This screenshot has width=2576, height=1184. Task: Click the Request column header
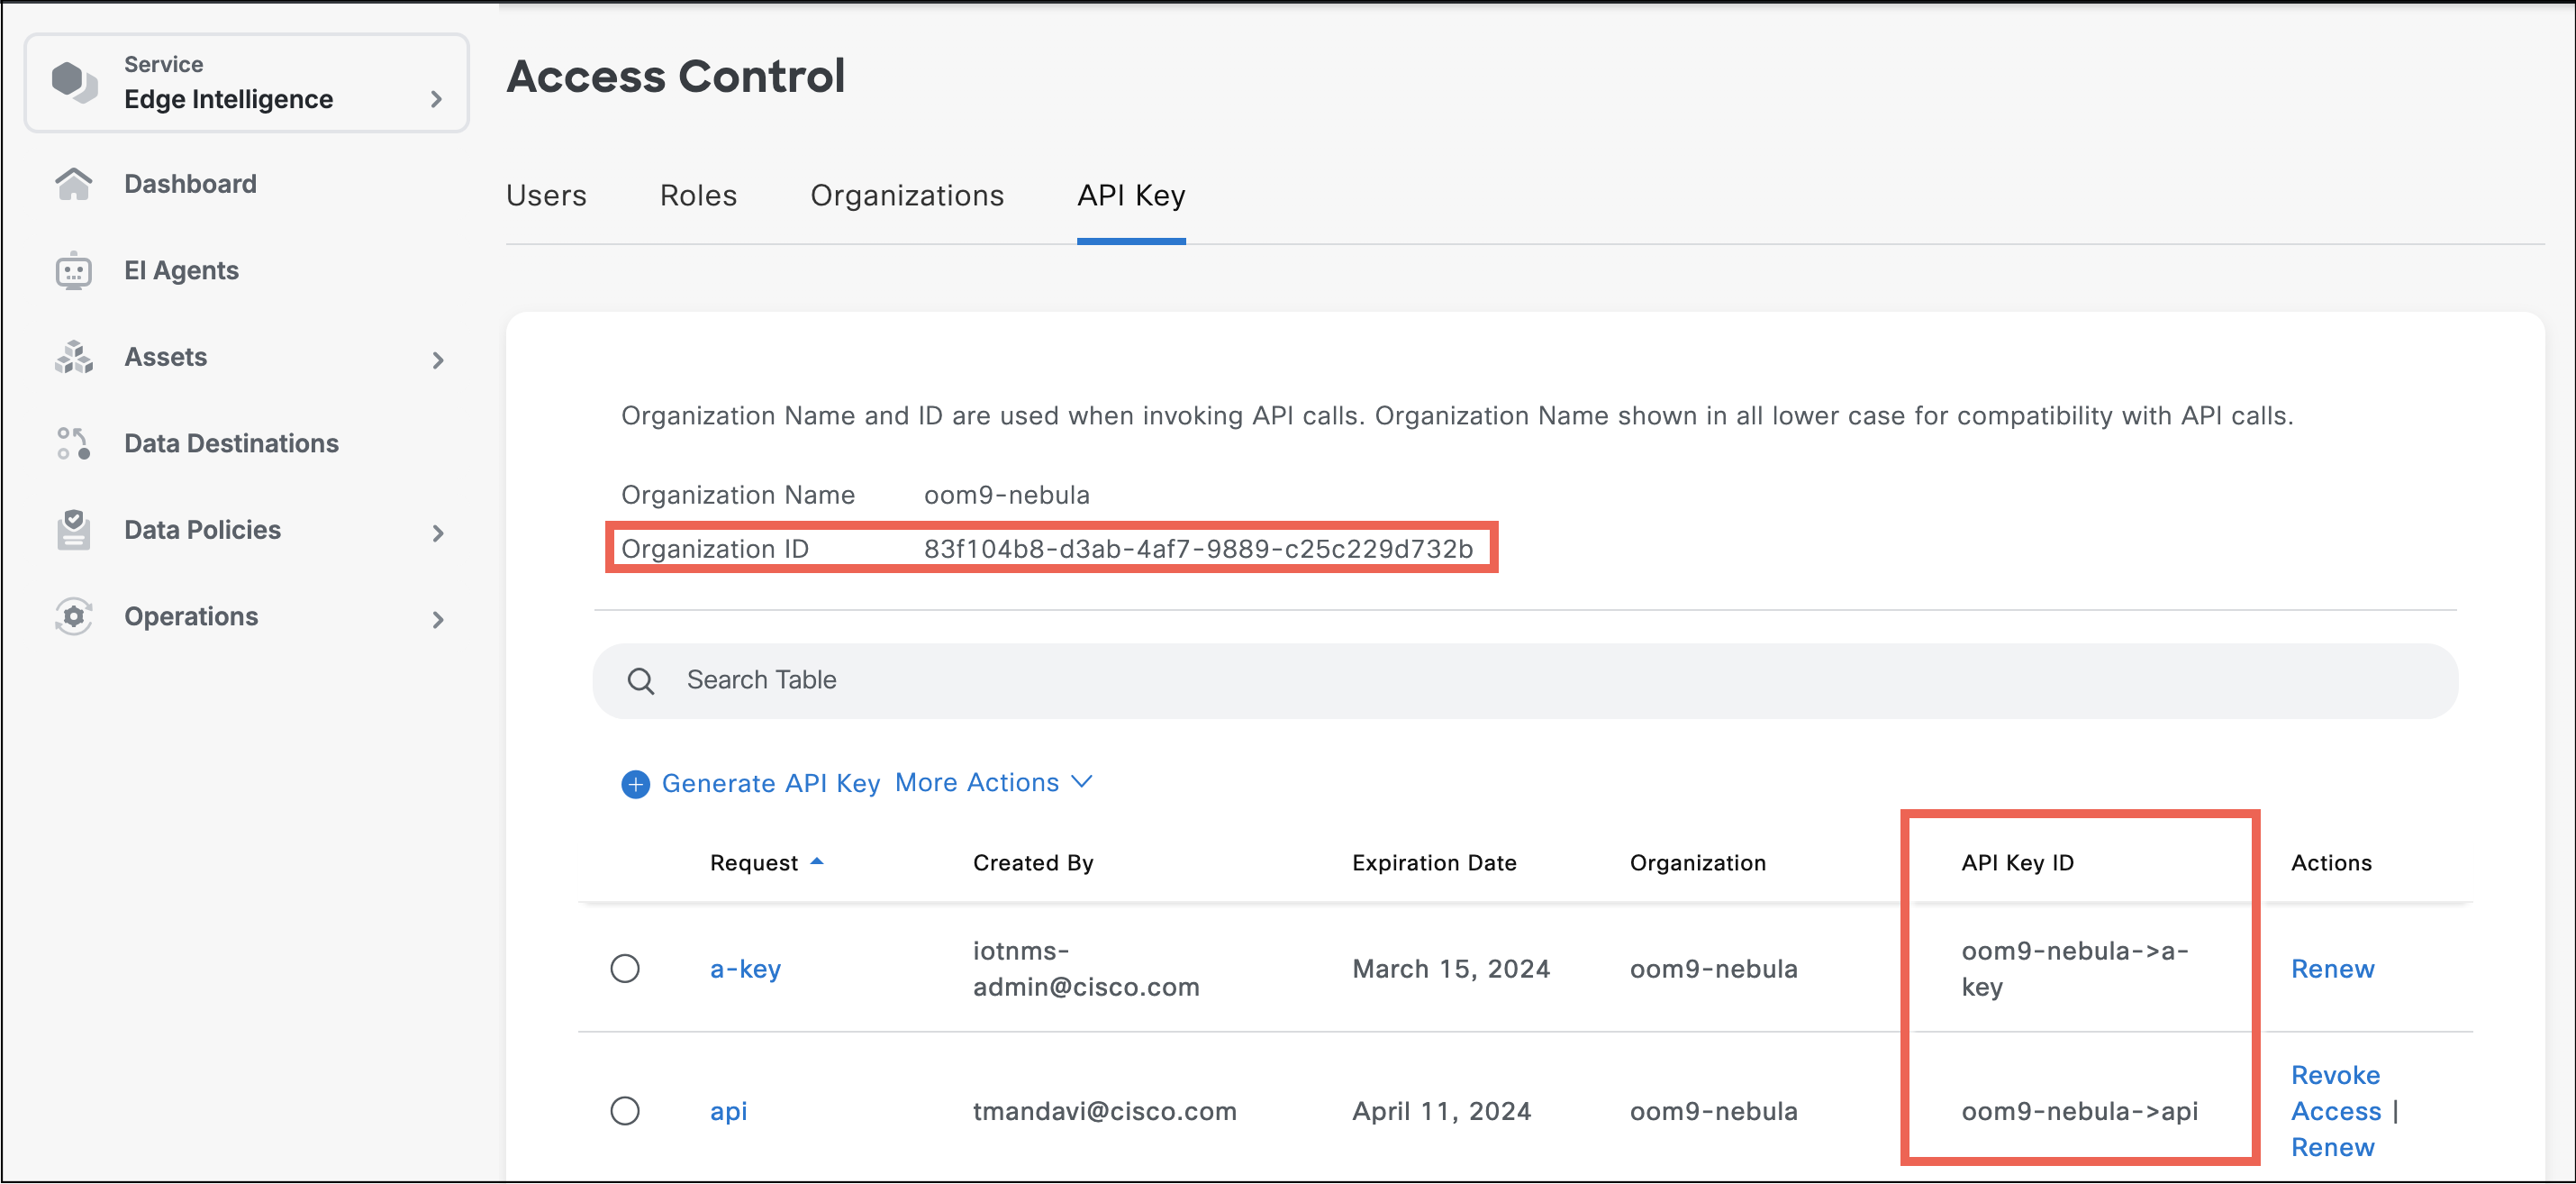coord(754,863)
